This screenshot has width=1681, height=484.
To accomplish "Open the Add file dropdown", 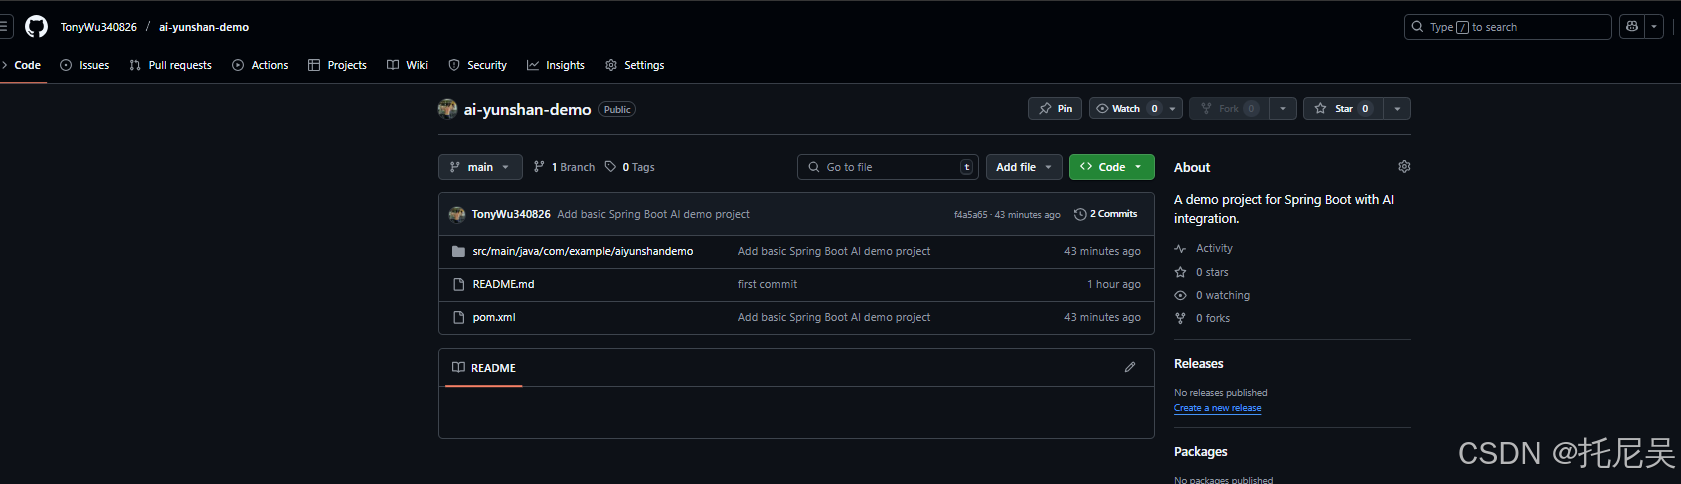I will coord(1023,167).
